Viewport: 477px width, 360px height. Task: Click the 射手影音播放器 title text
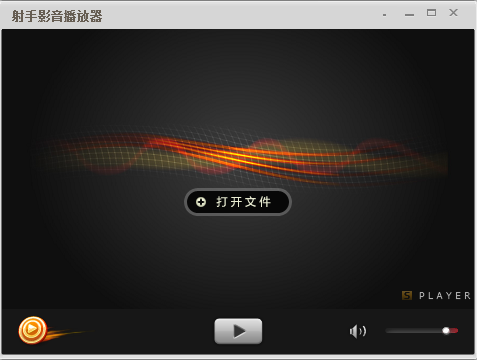click(x=57, y=16)
